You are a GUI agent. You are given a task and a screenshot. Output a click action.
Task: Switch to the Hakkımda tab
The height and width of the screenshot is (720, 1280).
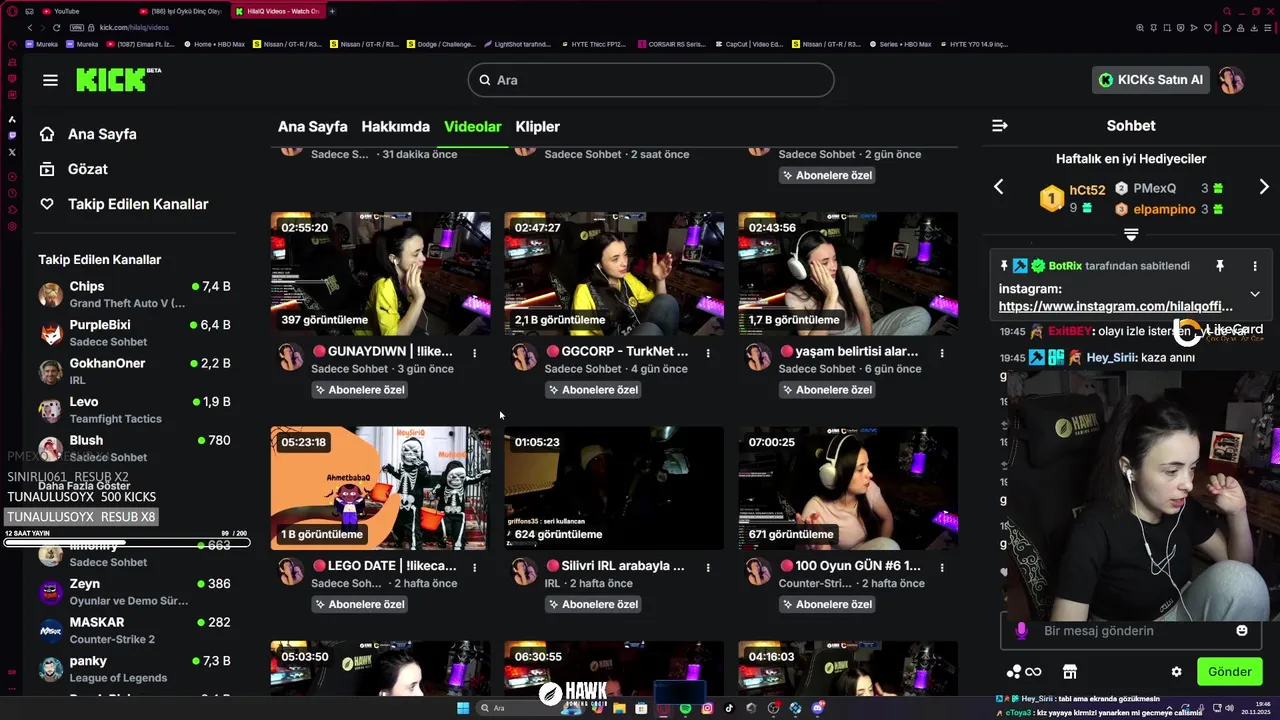[x=396, y=127]
